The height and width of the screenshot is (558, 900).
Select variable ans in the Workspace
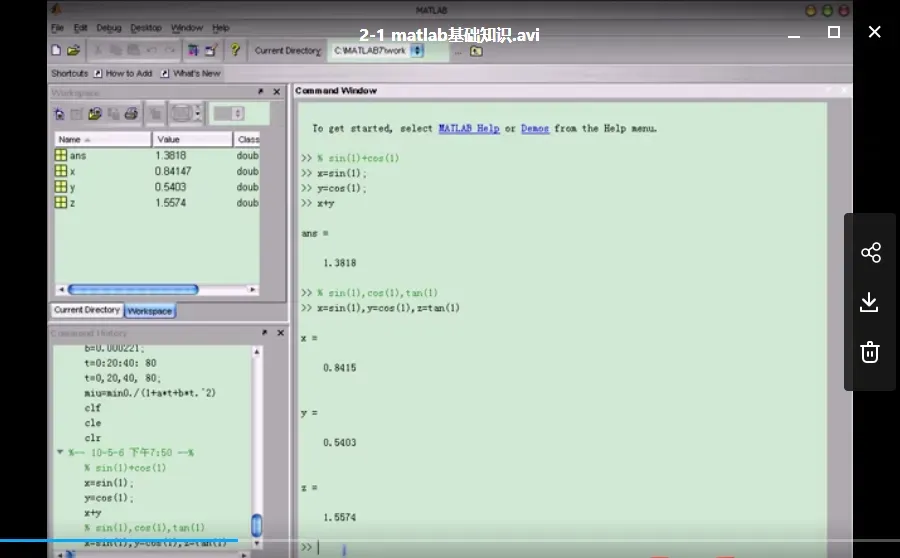click(x=157, y=156)
